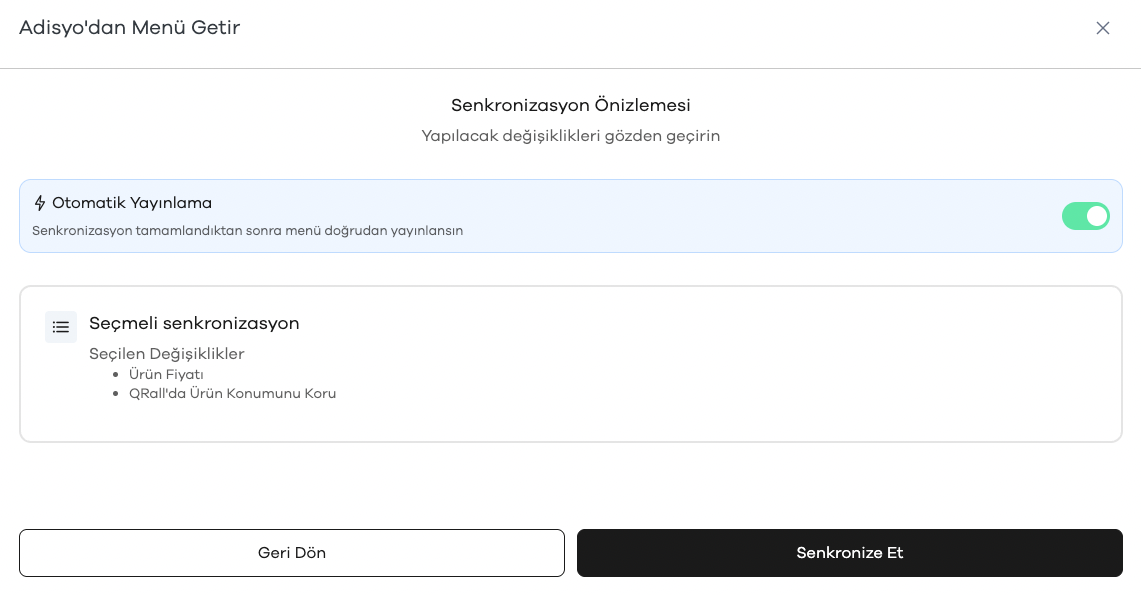Select the Ürün Fiyatı list entry
This screenshot has height=595, width=1141.
pos(166,375)
